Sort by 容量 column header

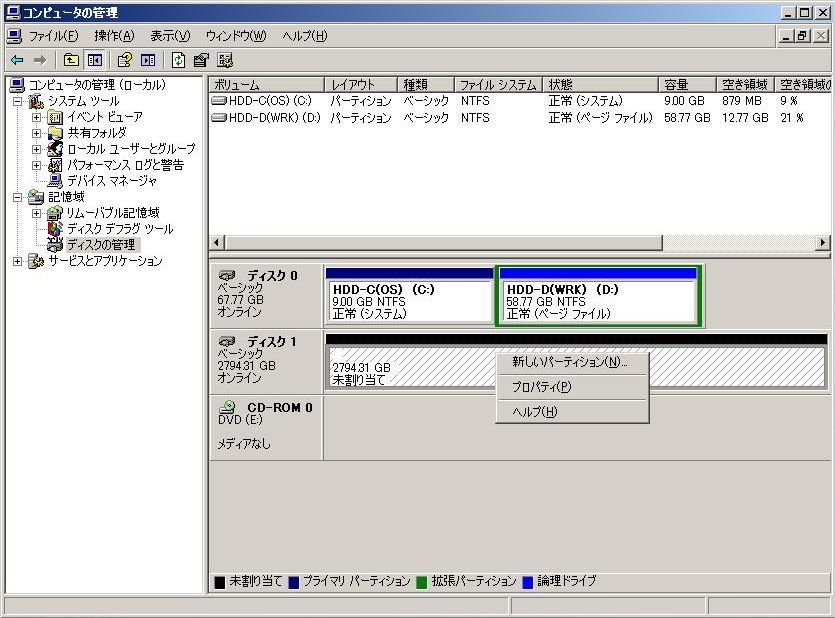687,85
